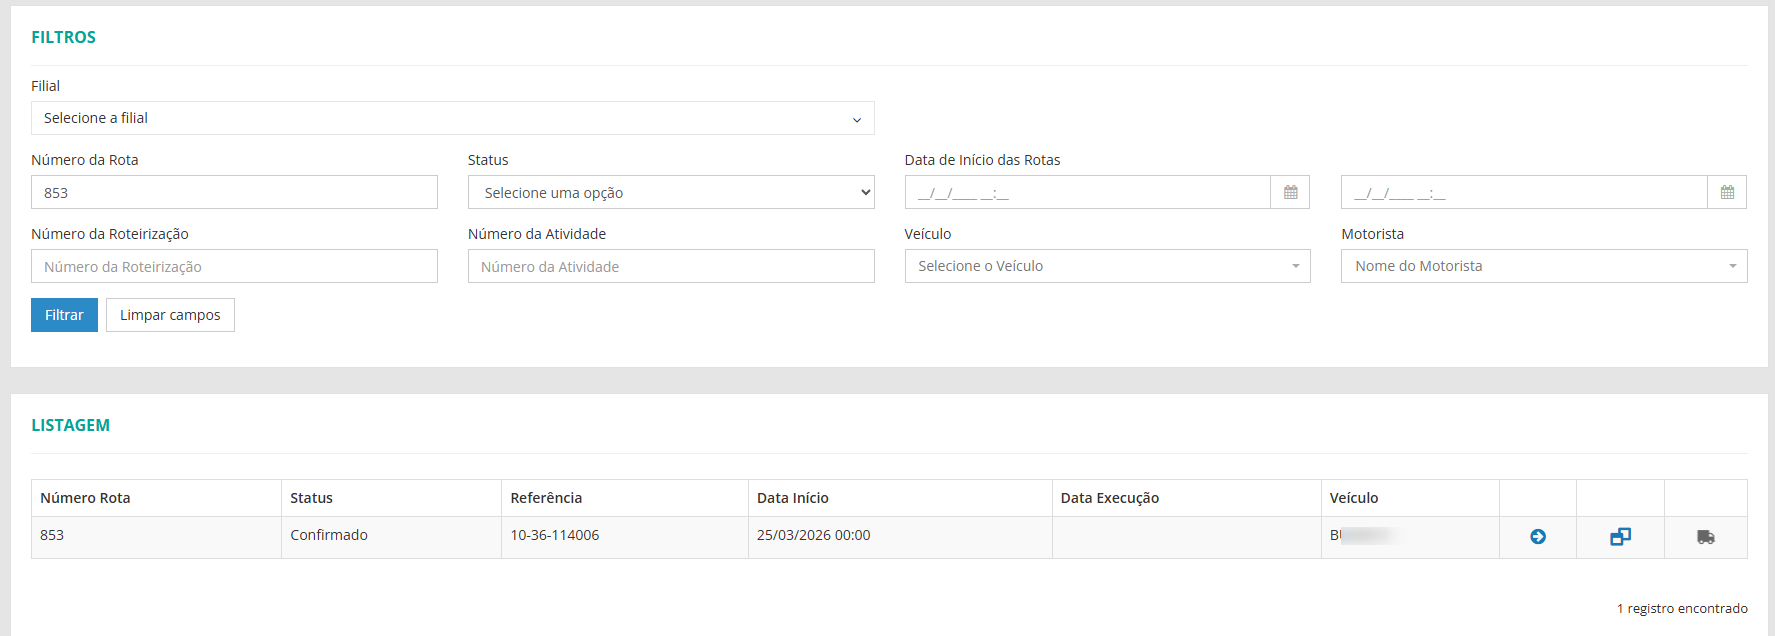Open calendar picker for start date

click(x=1290, y=192)
